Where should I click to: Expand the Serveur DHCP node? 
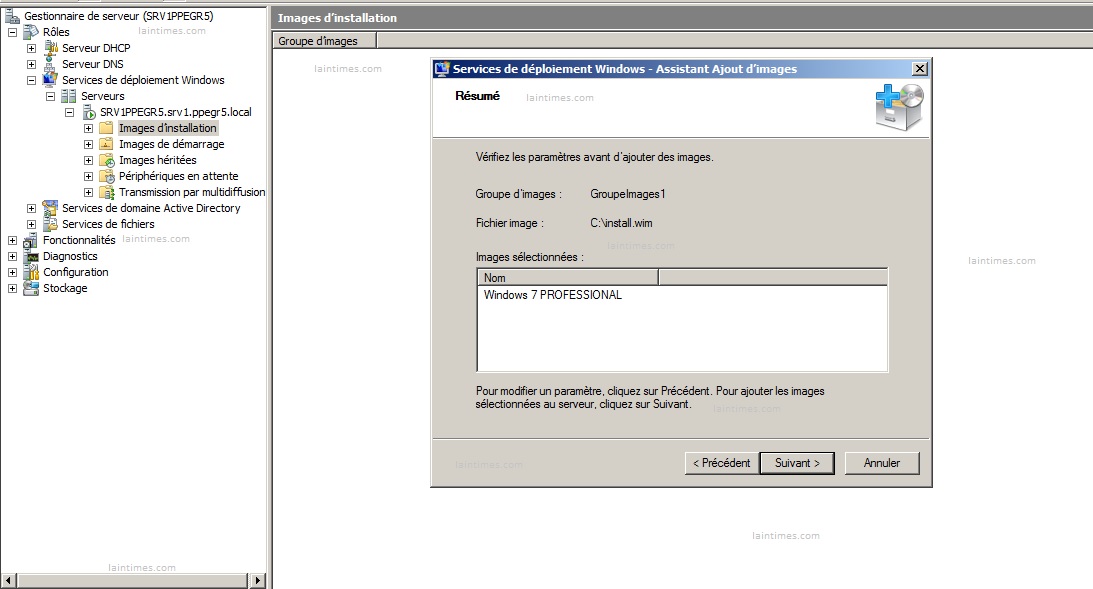point(31,48)
